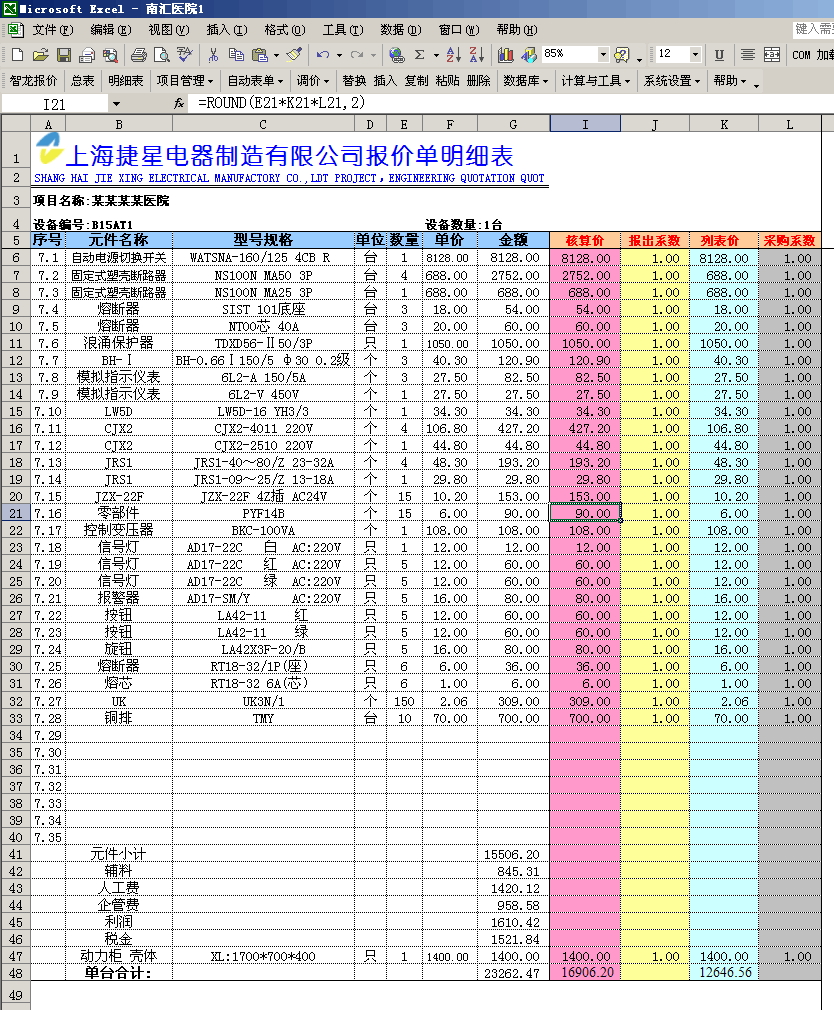Run the spelling check

185,55
